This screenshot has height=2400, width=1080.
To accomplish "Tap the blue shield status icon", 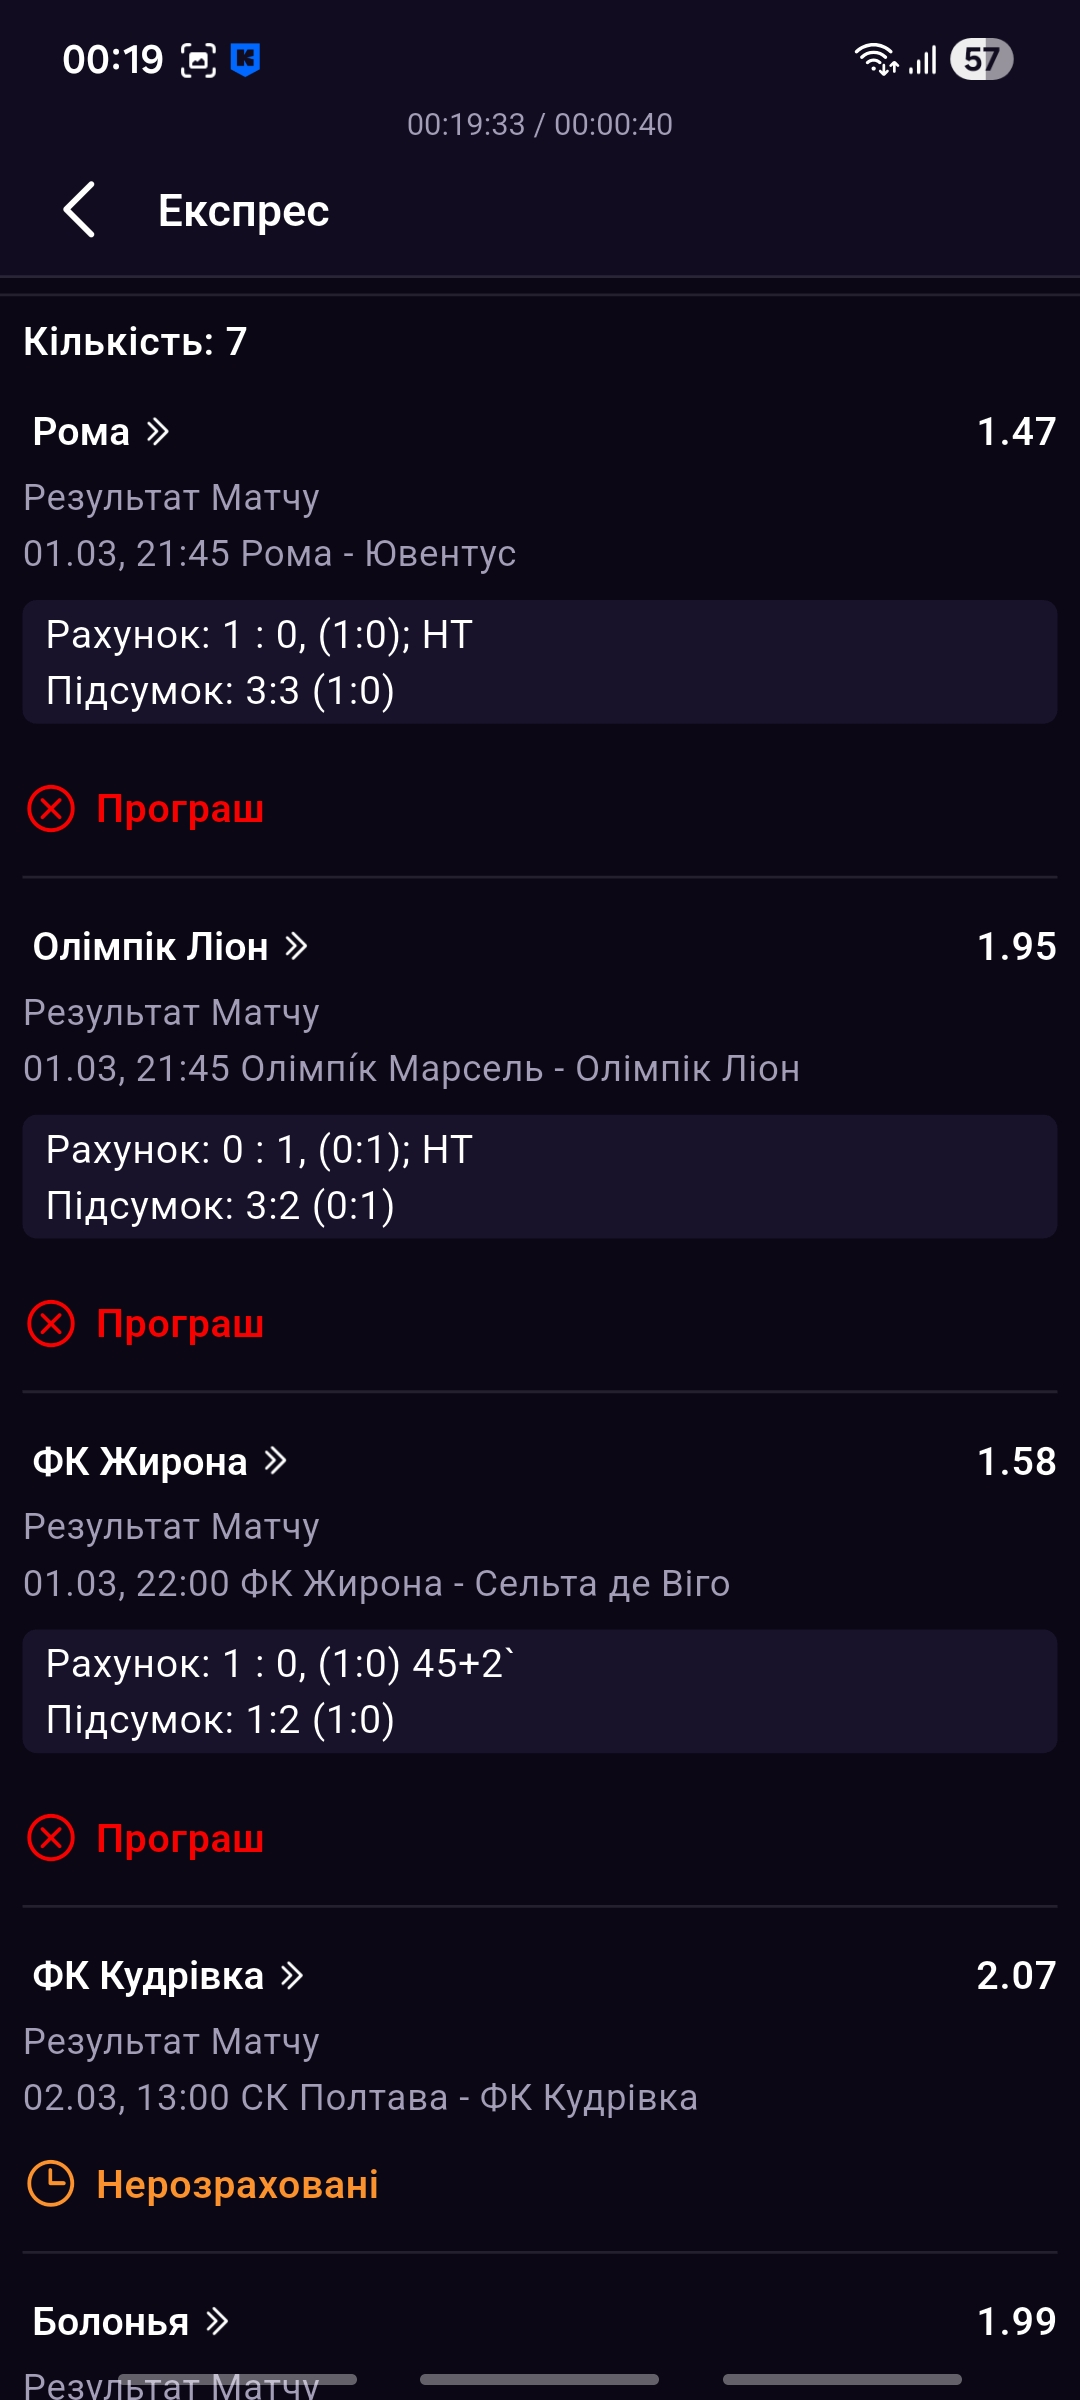I will point(246,60).
